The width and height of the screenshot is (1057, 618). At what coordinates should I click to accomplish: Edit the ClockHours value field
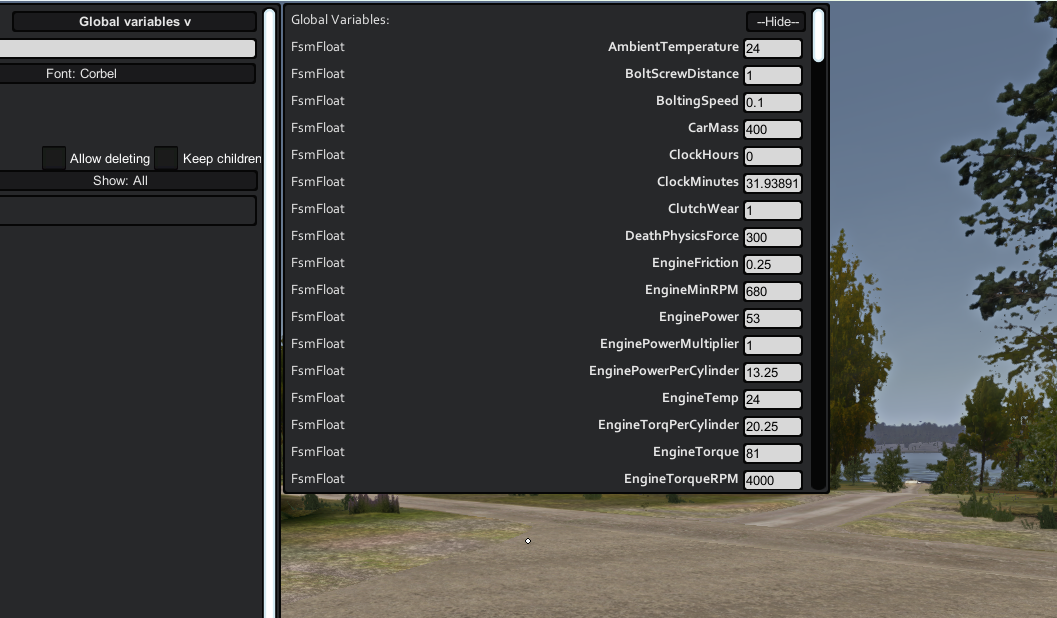(773, 156)
